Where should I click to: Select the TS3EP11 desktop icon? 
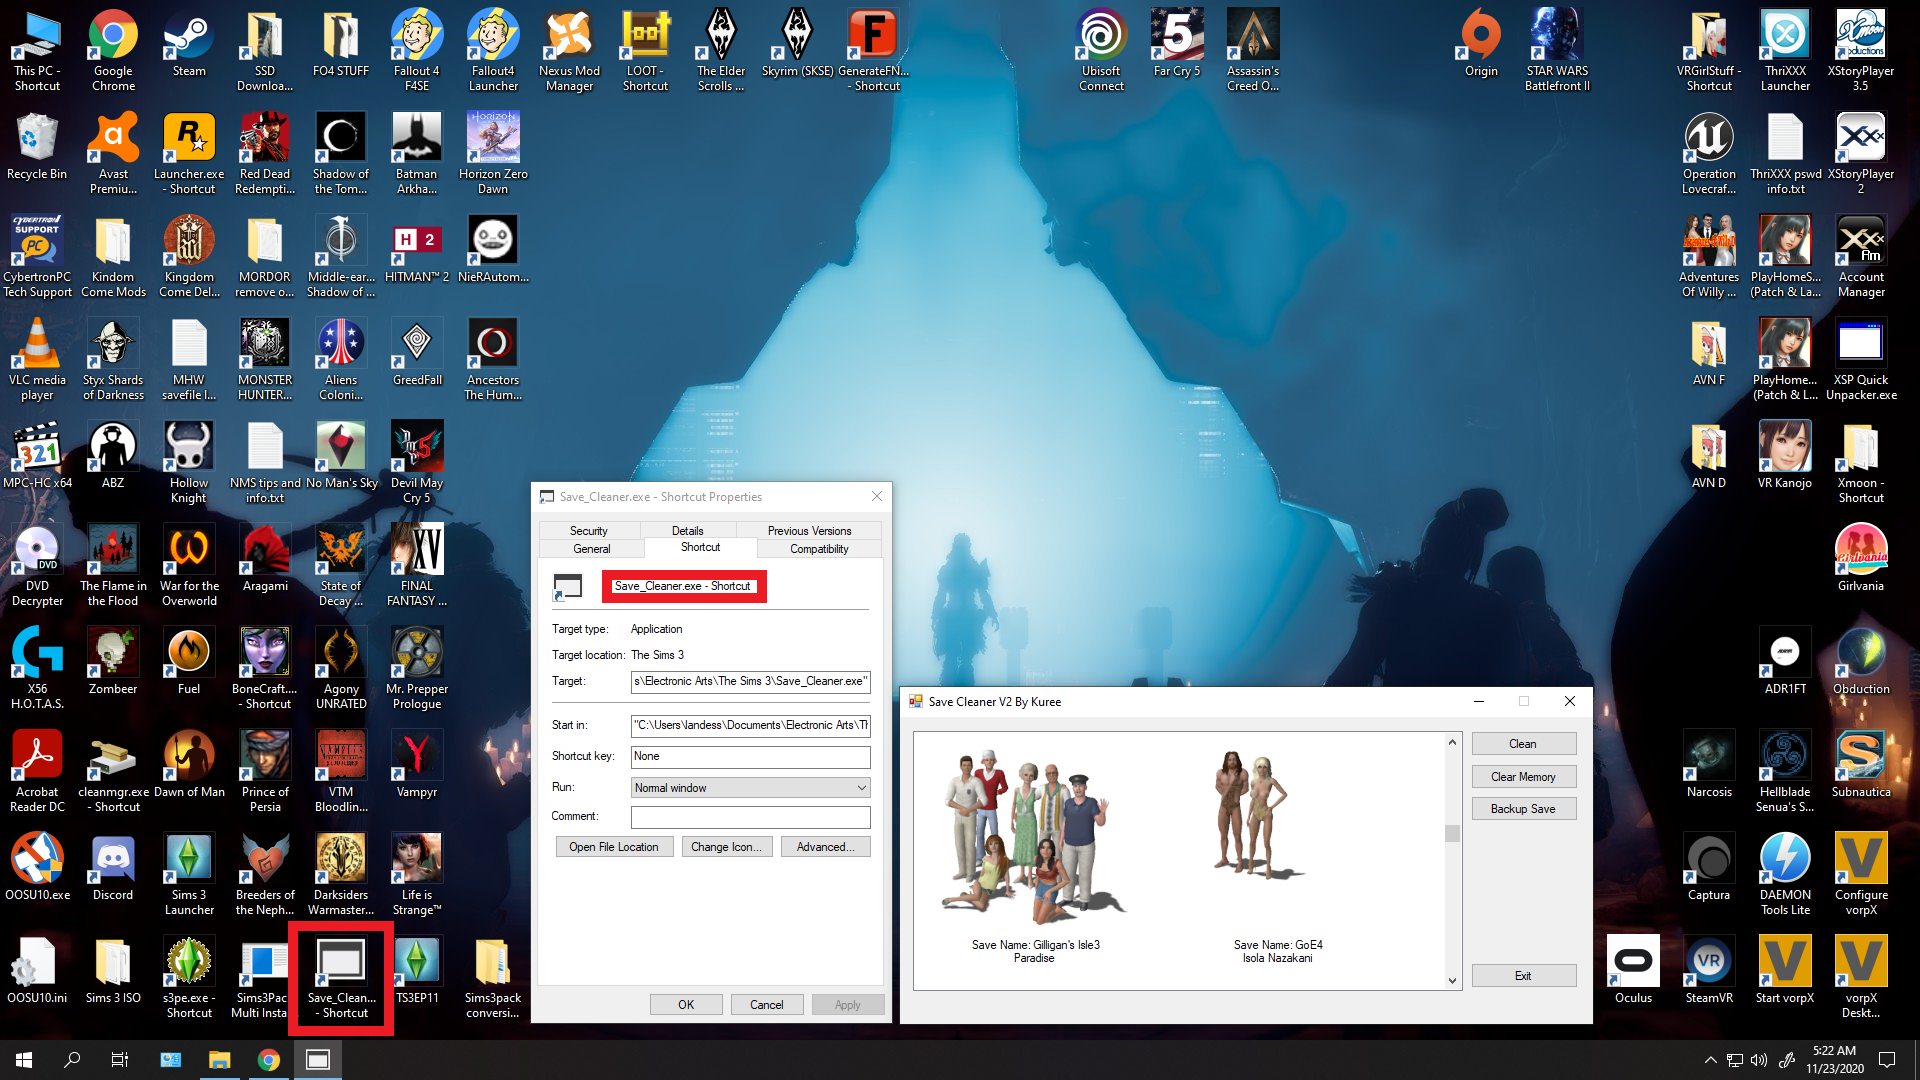[x=417, y=970]
